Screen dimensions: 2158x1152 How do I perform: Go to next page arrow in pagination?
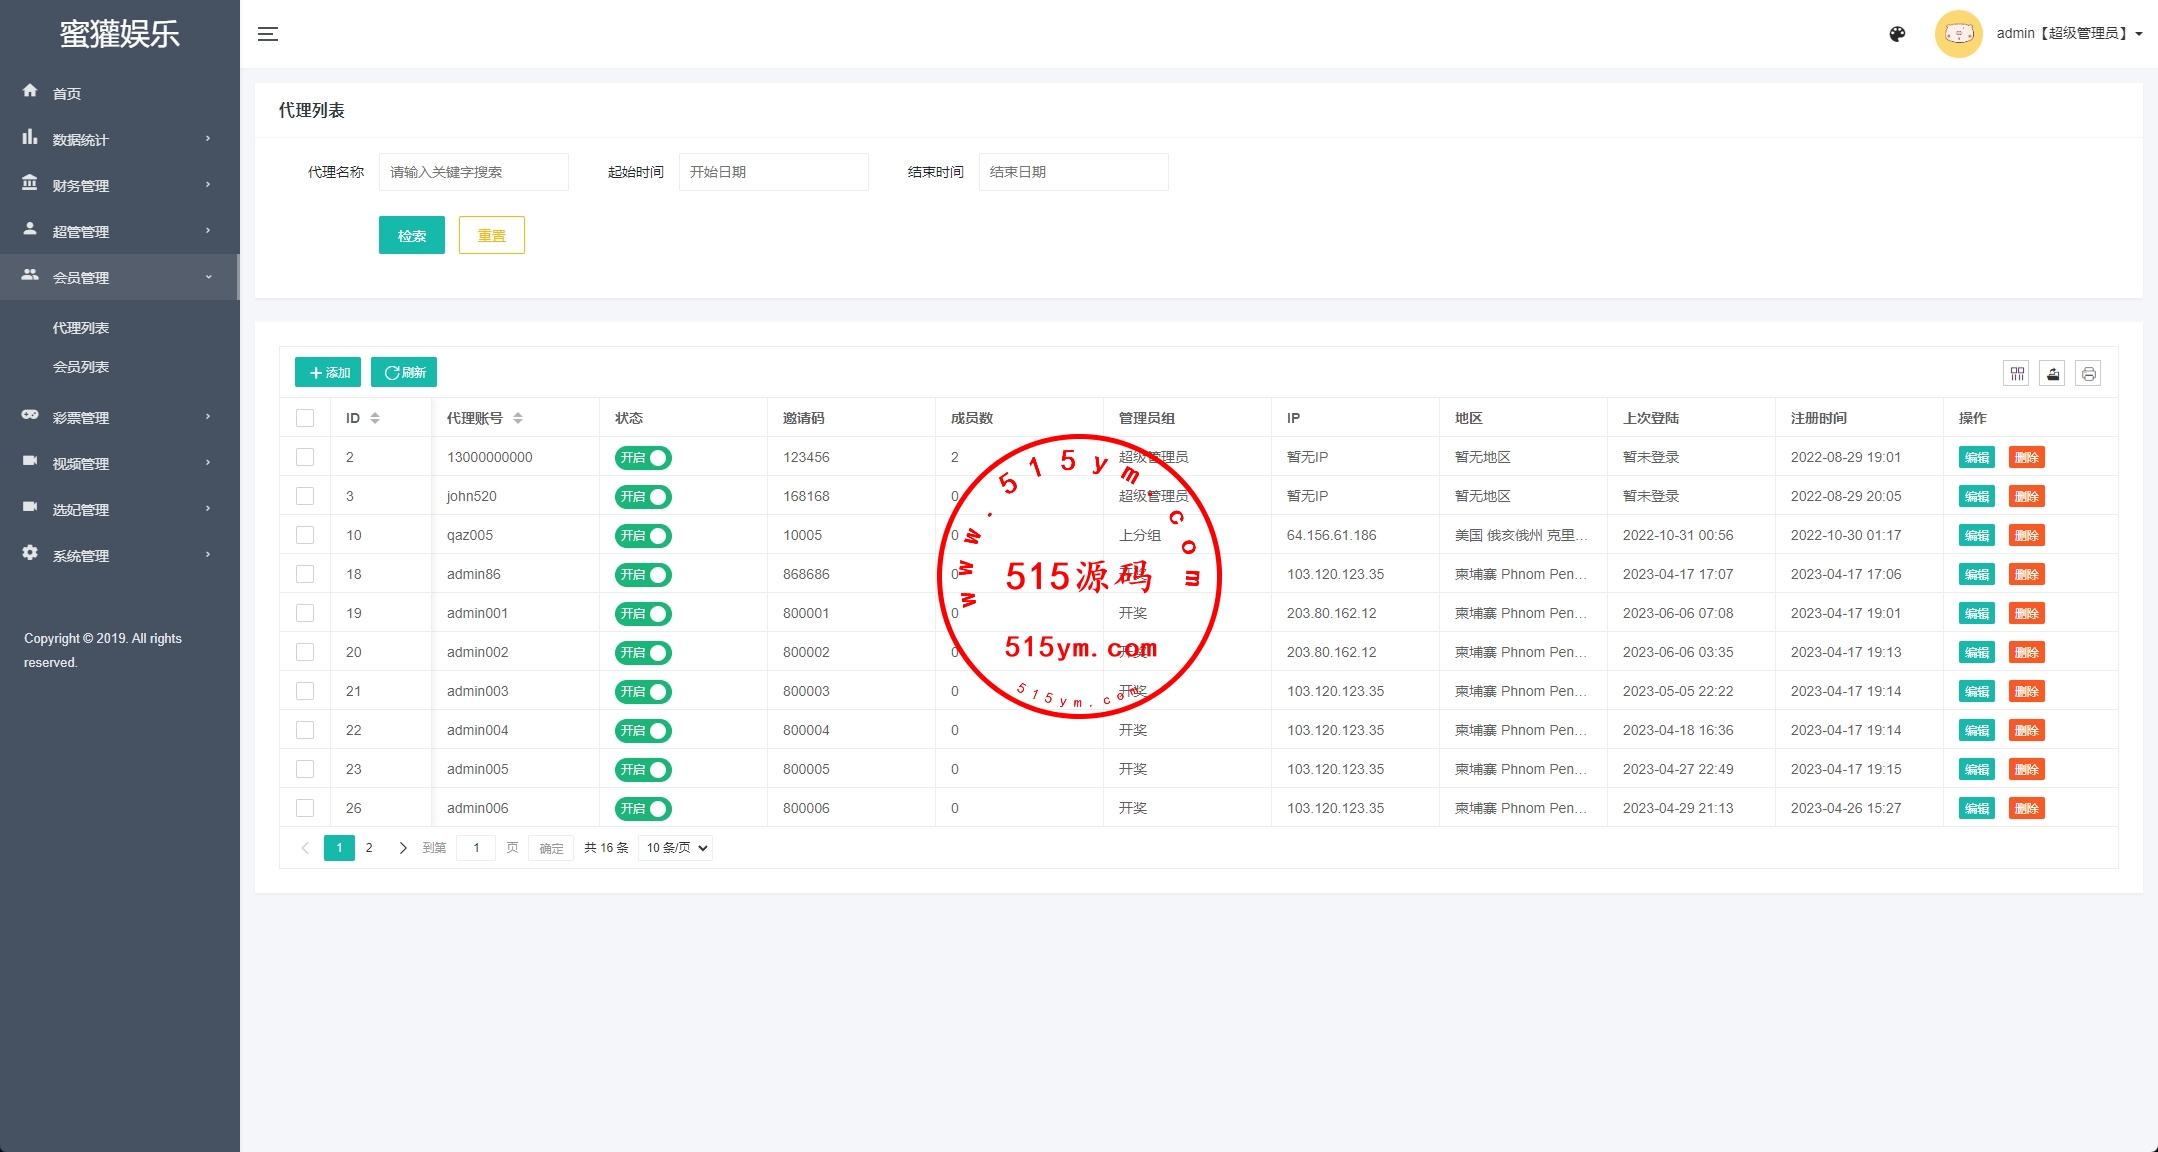click(403, 848)
